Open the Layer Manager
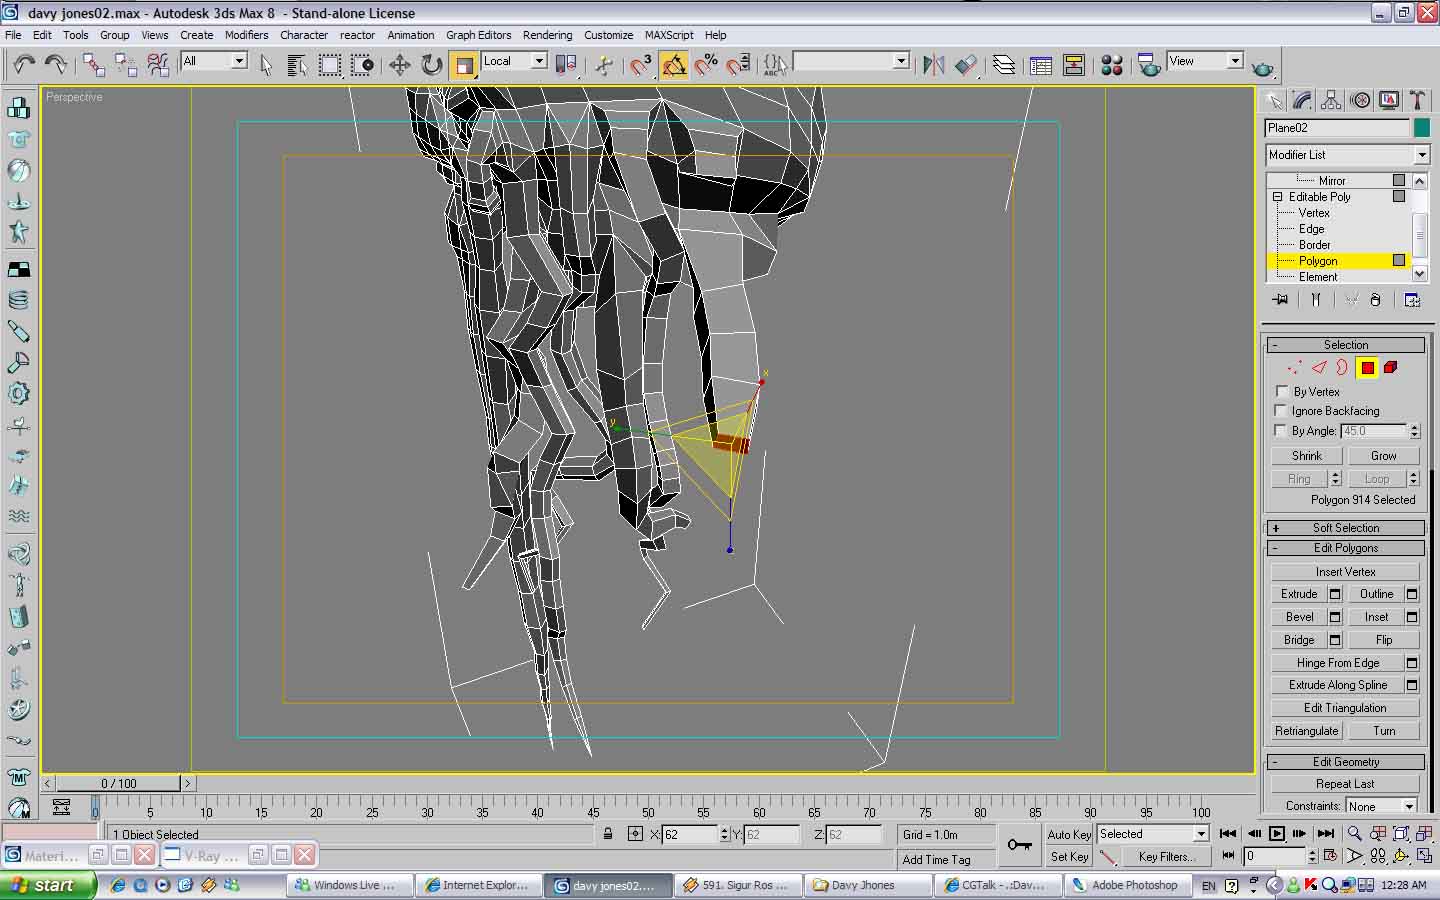The width and height of the screenshot is (1440, 900). pyautogui.click(x=1004, y=65)
